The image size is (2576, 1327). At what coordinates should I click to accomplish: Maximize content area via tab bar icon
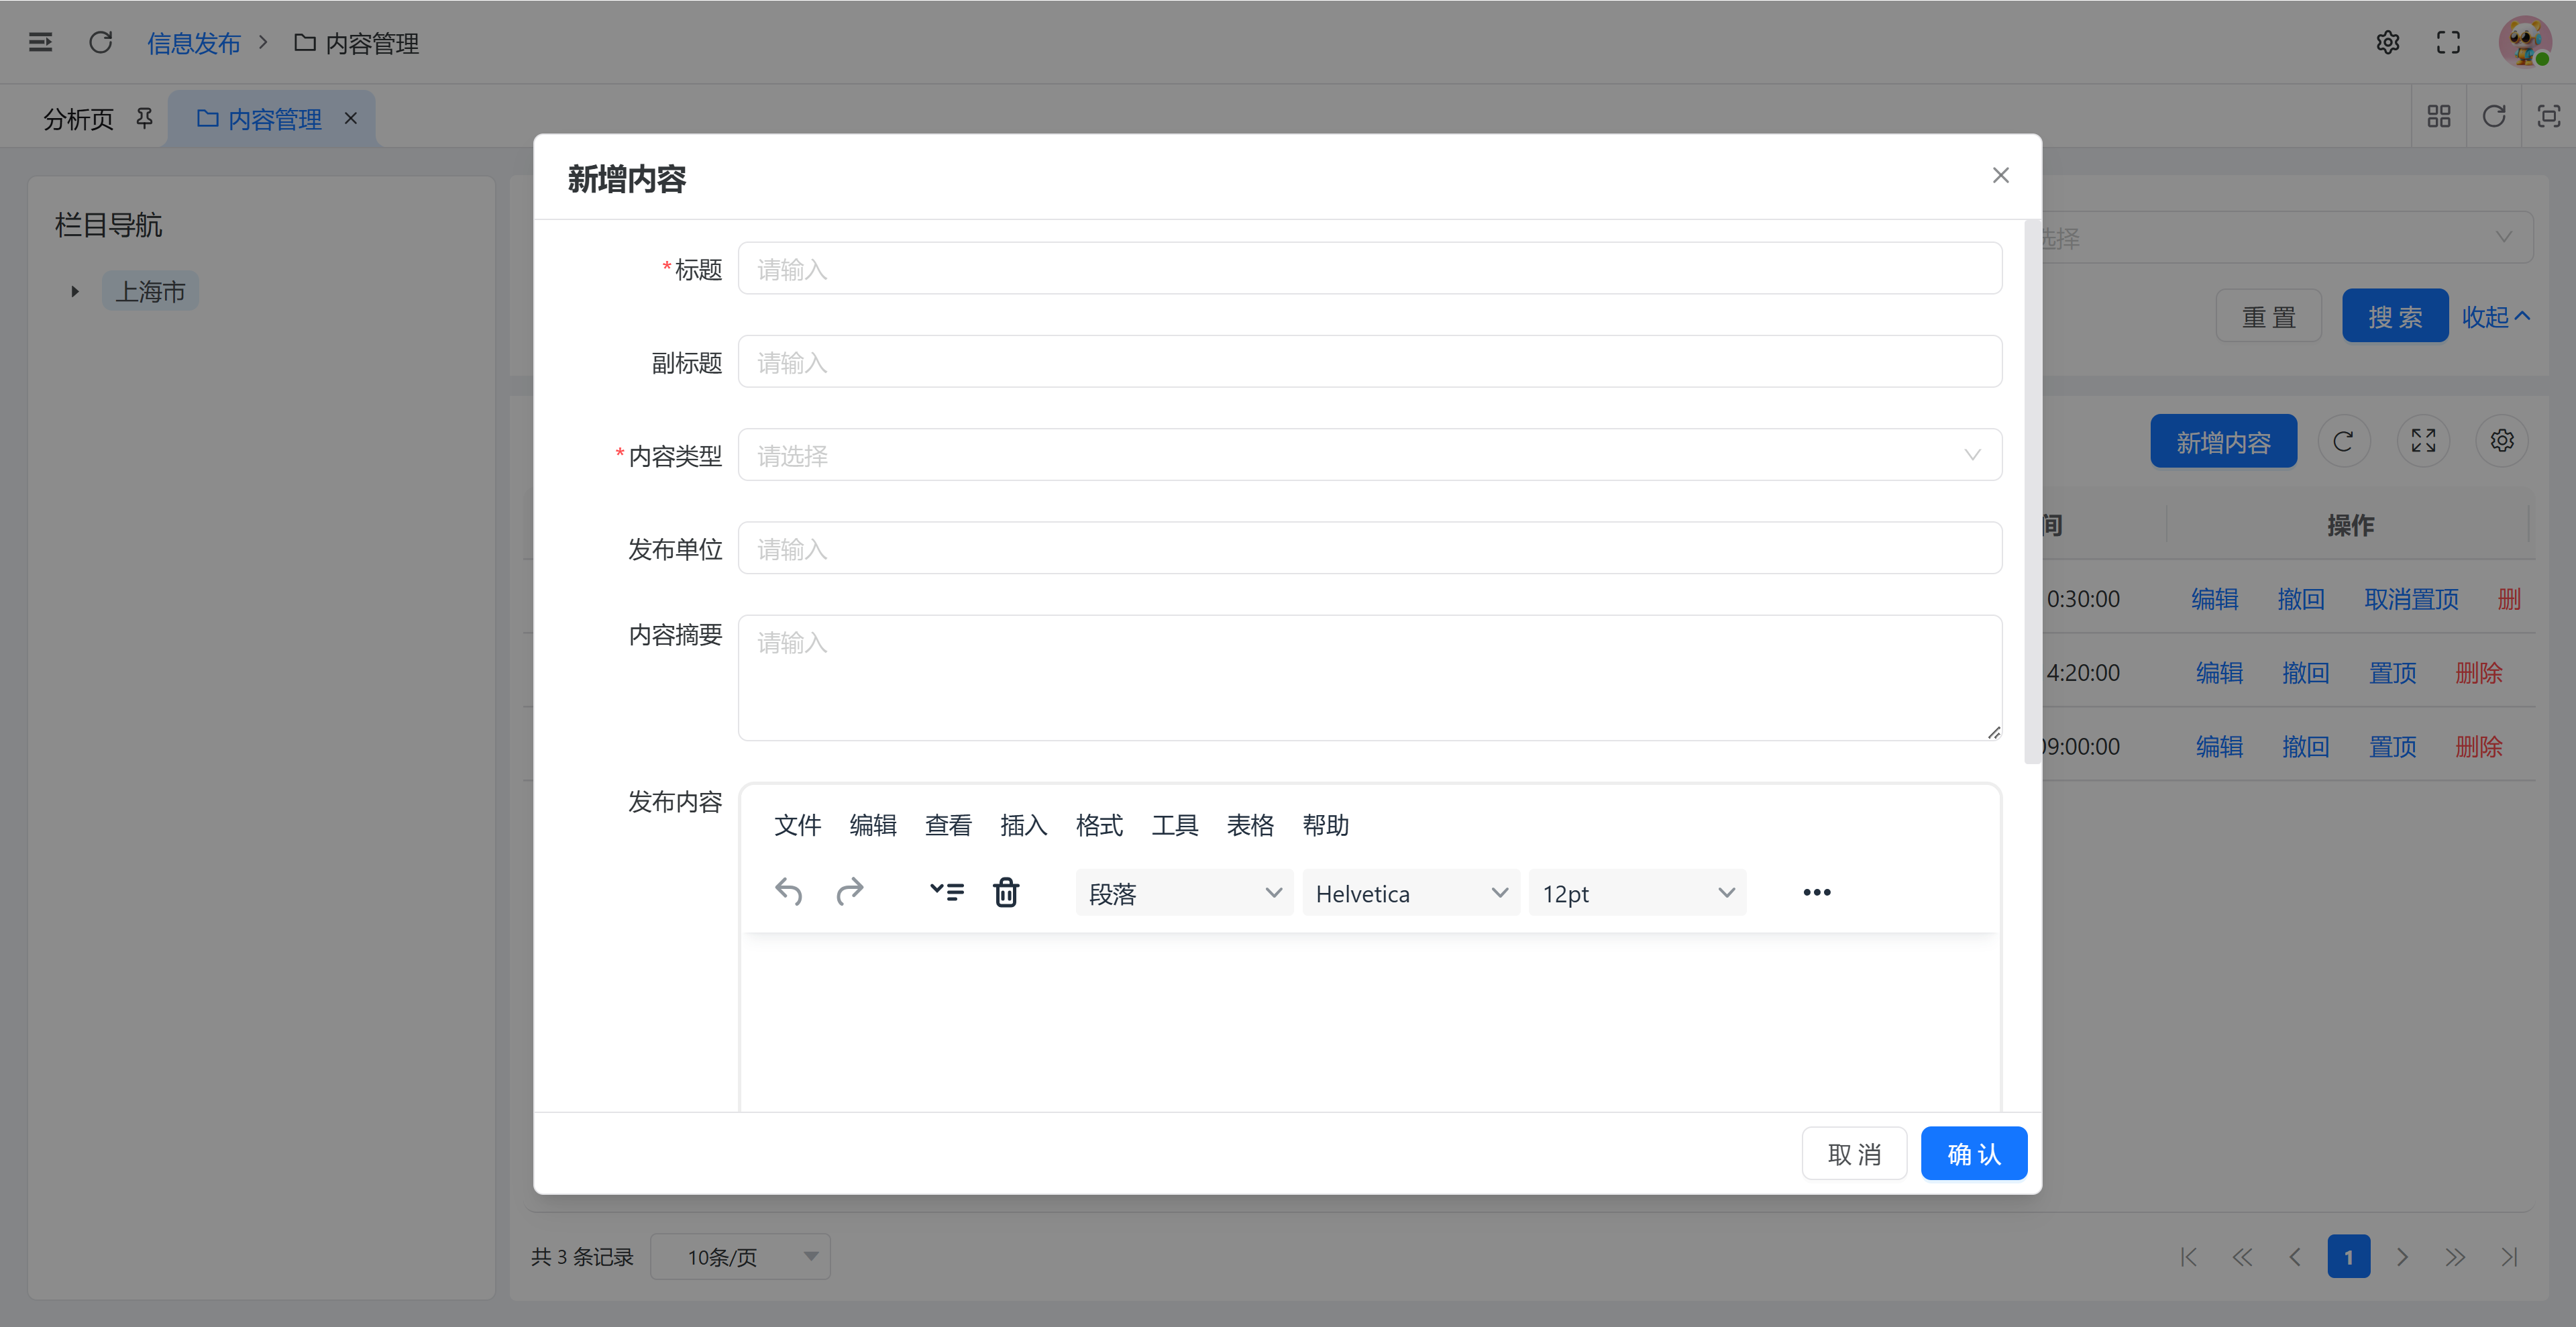(2549, 117)
